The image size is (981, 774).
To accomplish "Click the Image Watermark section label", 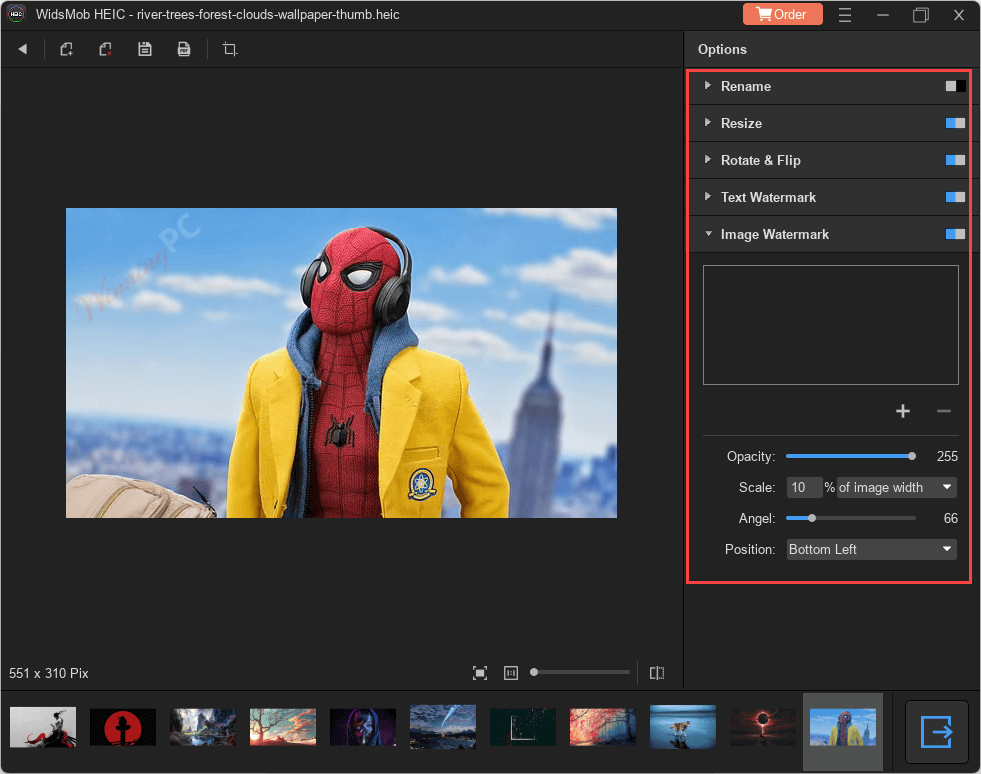I will [775, 234].
